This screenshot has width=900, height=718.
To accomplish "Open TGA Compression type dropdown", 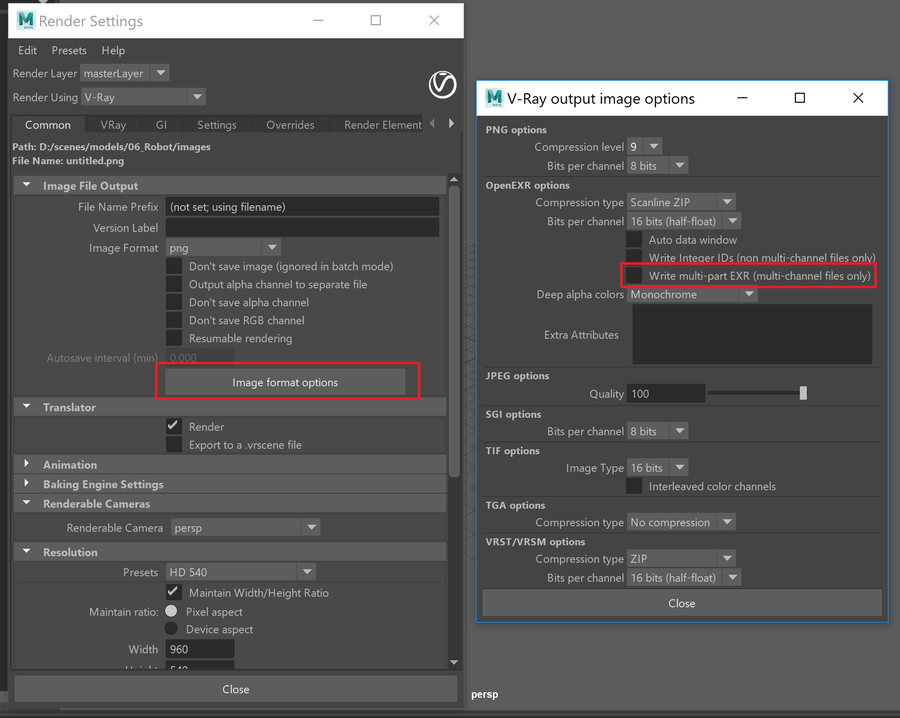I will [x=681, y=522].
